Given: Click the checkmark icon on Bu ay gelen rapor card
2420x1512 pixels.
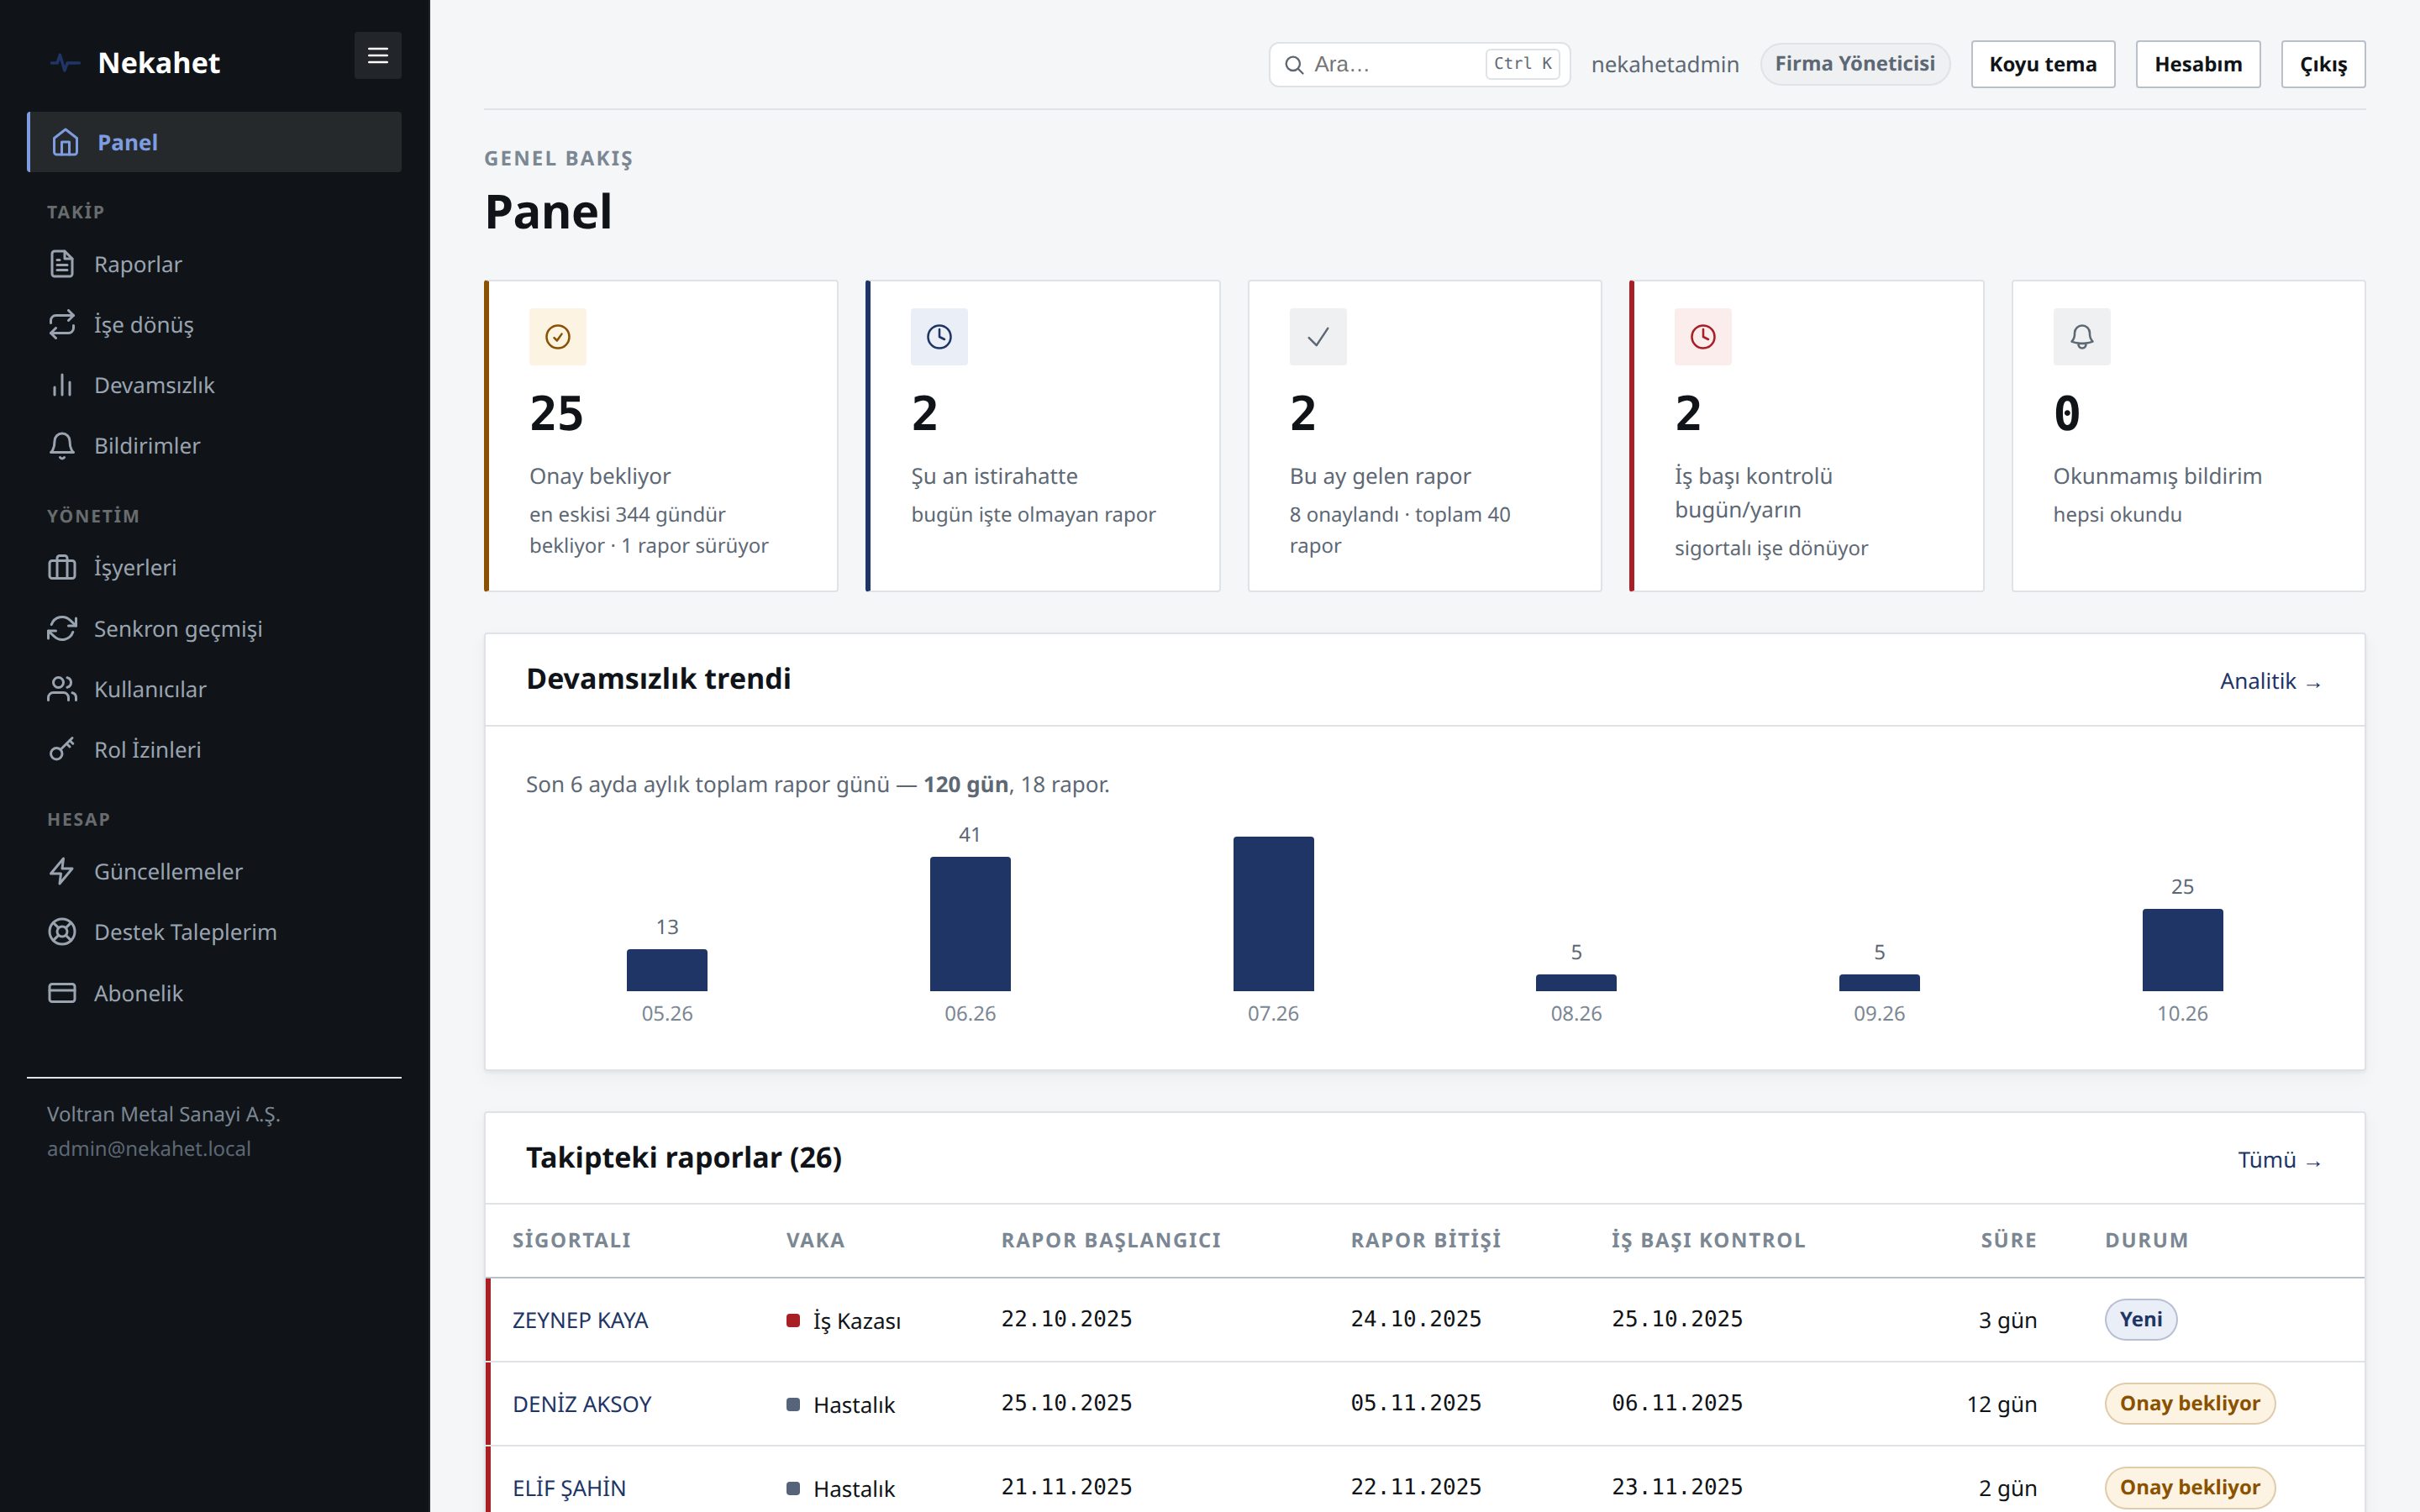Looking at the screenshot, I should pos(1318,337).
